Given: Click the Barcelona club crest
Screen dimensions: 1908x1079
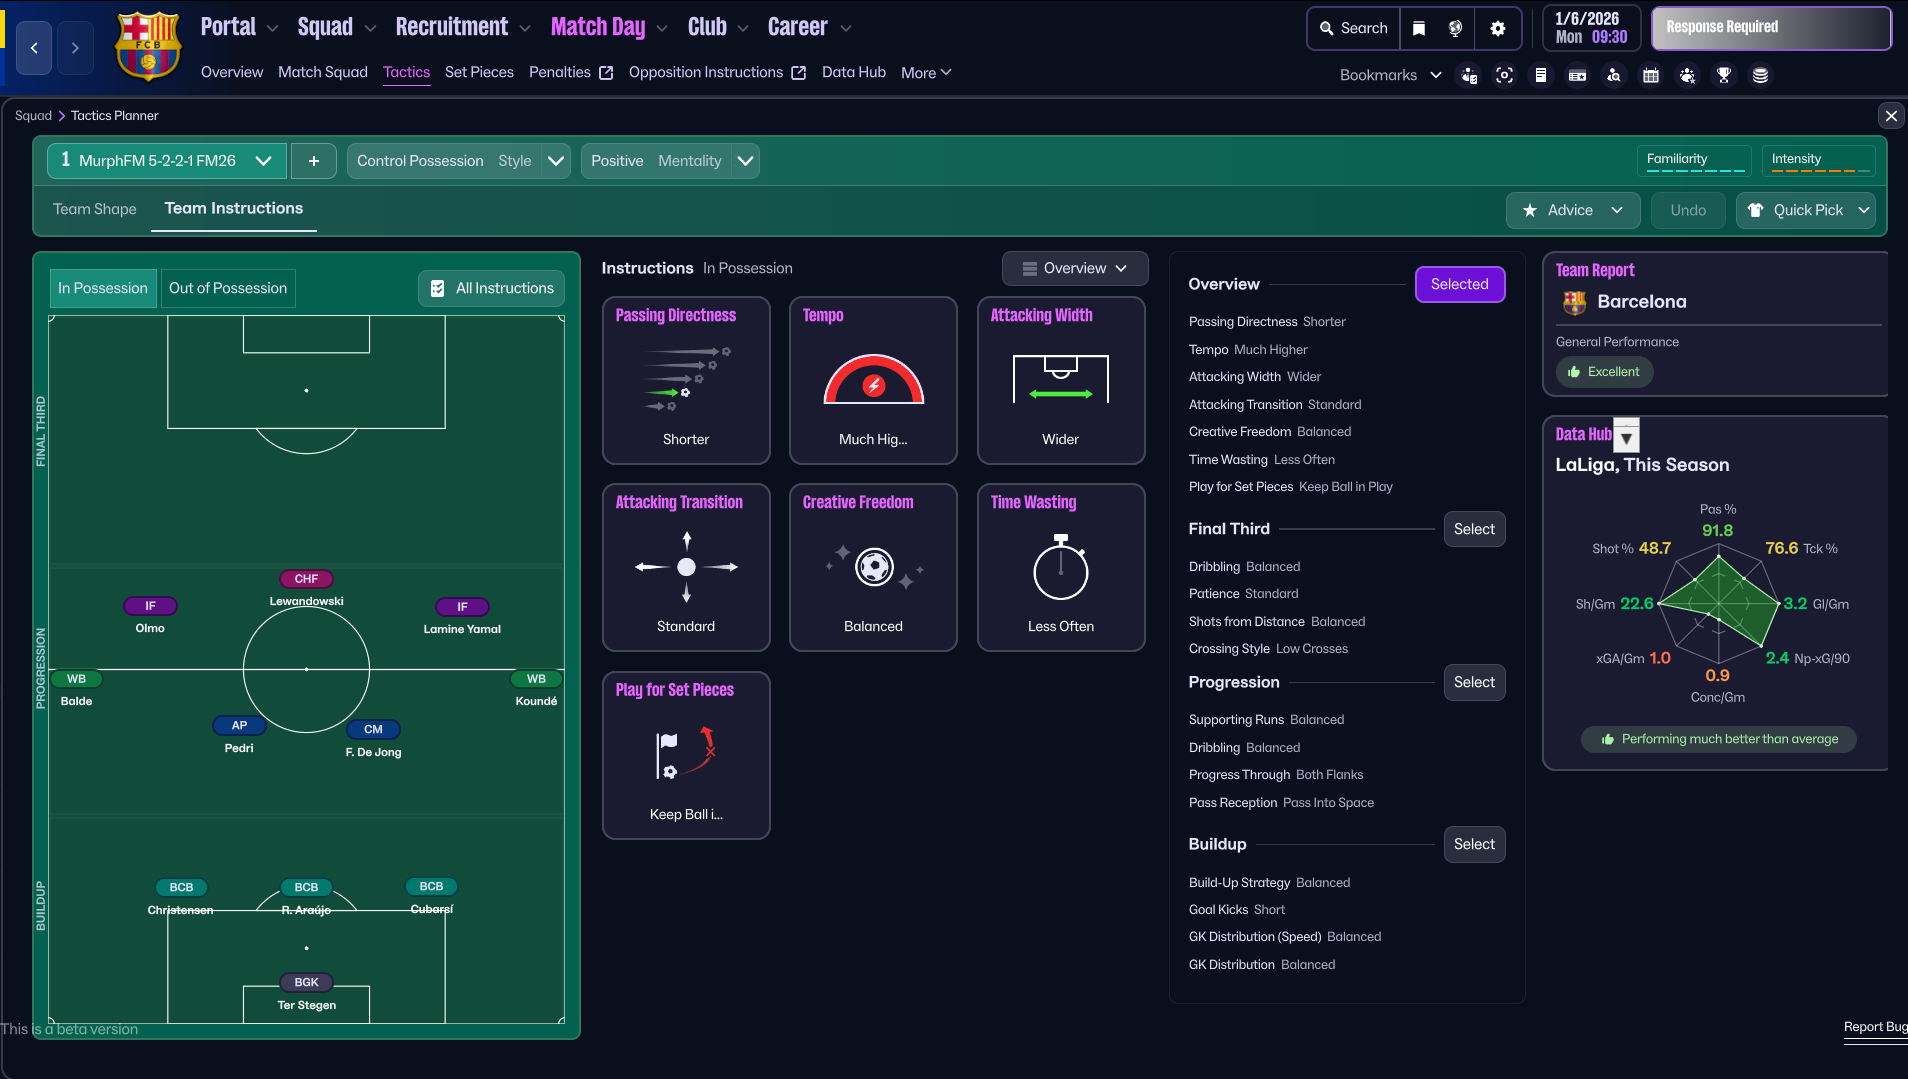Looking at the screenshot, I should pyautogui.click(x=148, y=46).
